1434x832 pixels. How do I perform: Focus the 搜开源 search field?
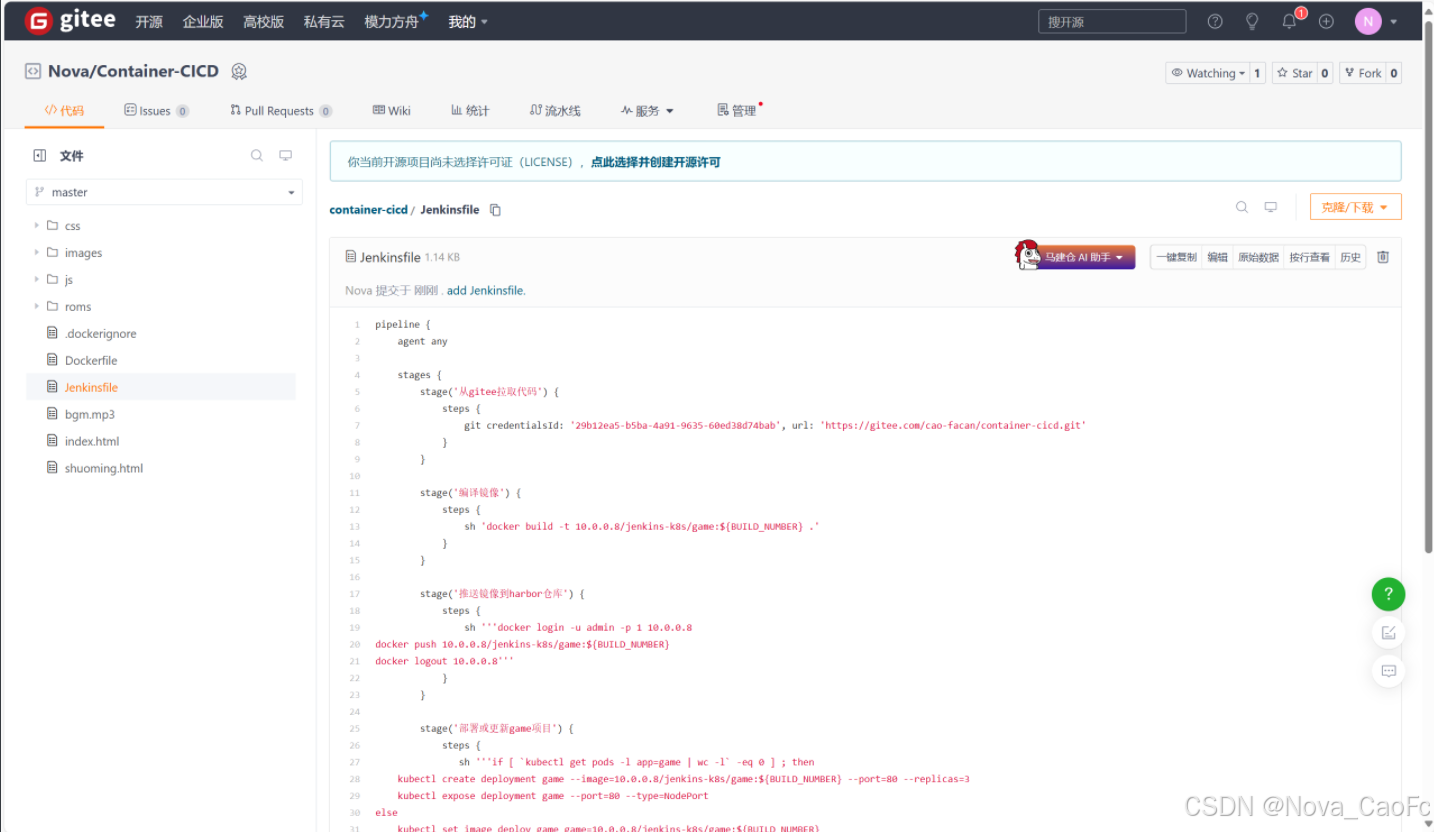1112,21
